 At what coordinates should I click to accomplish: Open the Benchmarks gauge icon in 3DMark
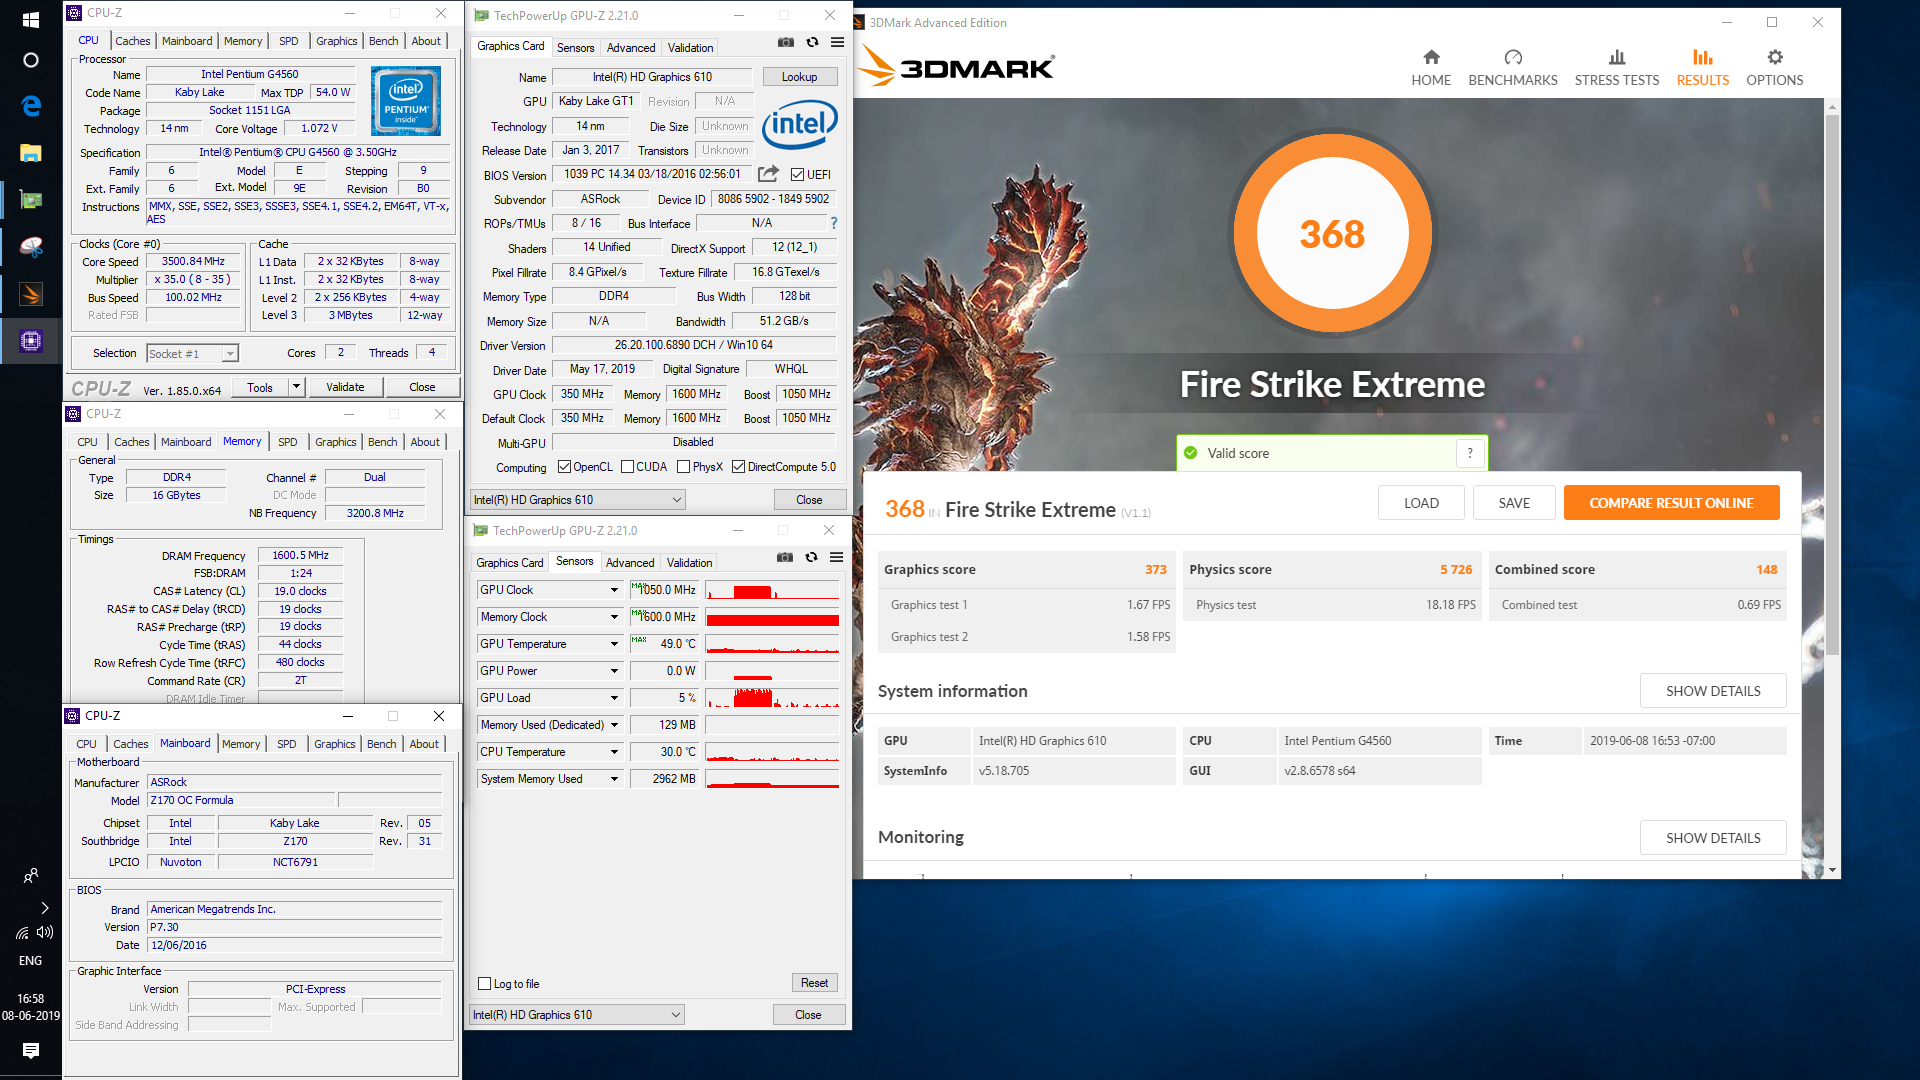[x=1512, y=57]
